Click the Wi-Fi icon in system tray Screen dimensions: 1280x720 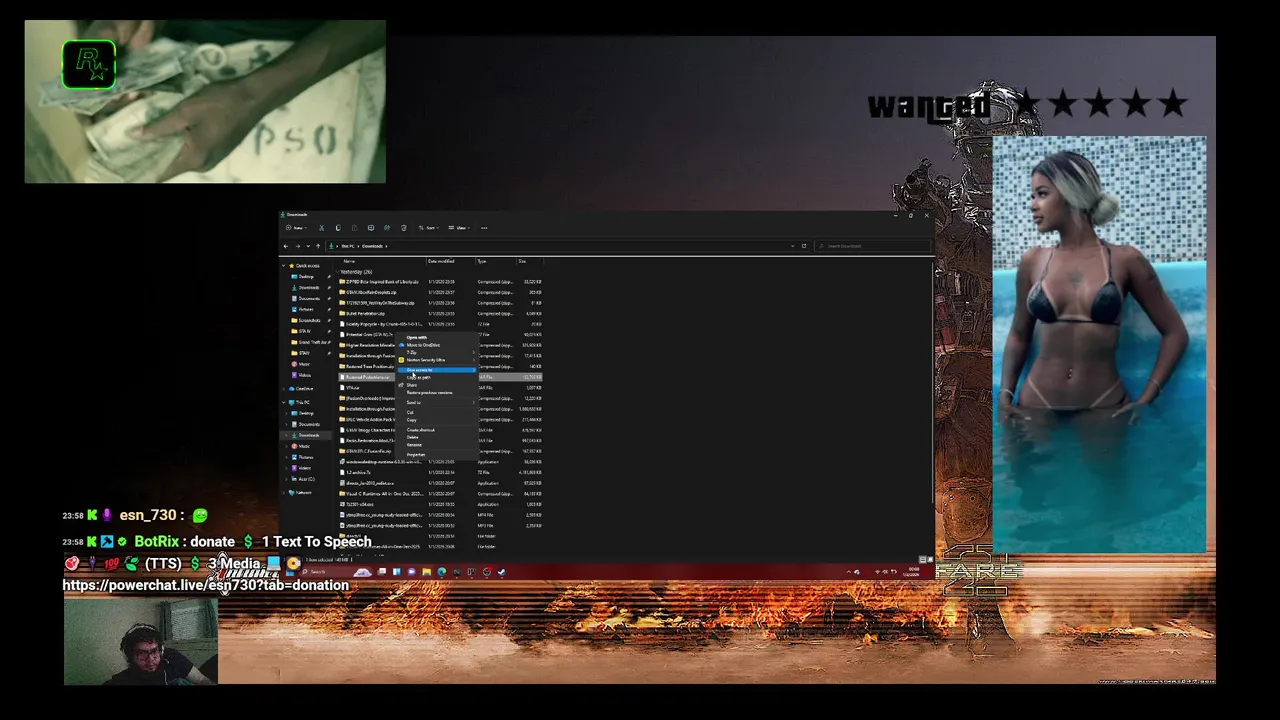click(877, 572)
